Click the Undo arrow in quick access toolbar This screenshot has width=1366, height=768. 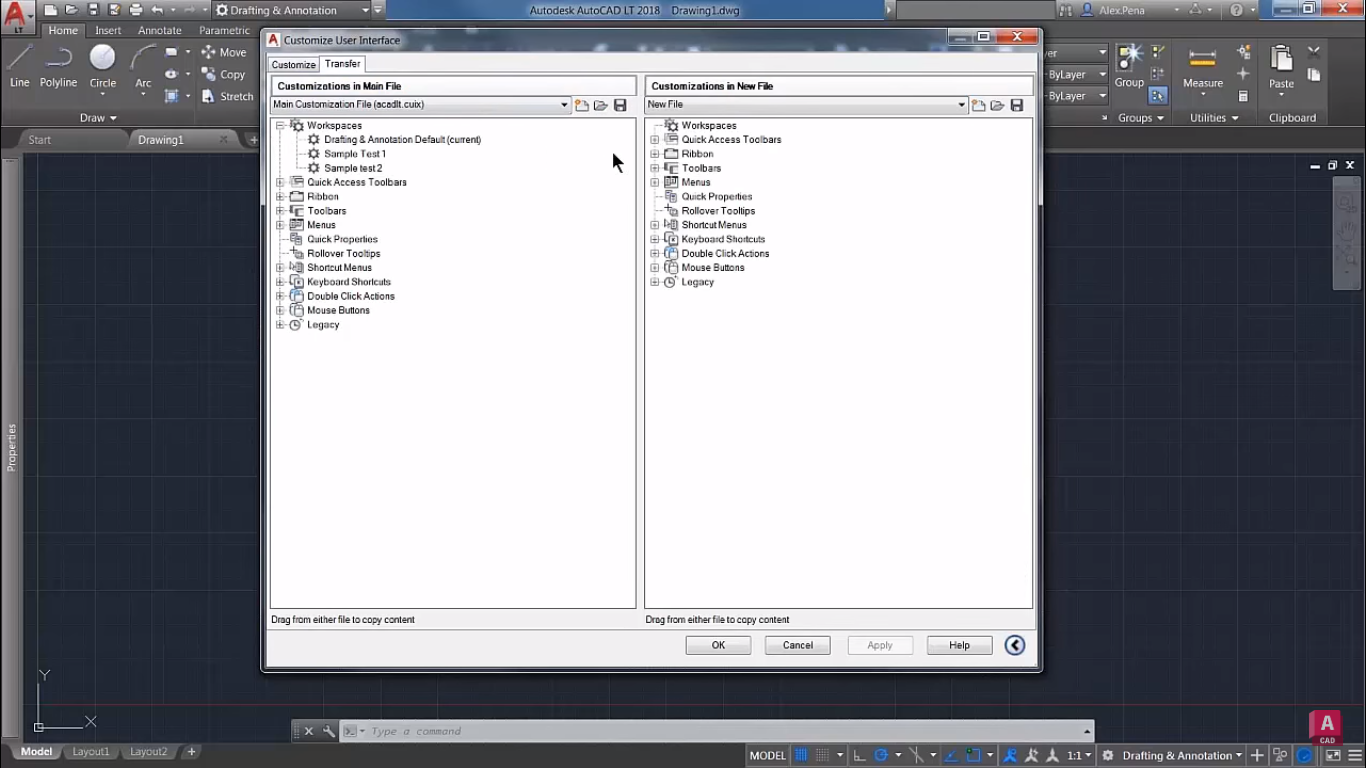pyautogui.click(x=157, y=10)
